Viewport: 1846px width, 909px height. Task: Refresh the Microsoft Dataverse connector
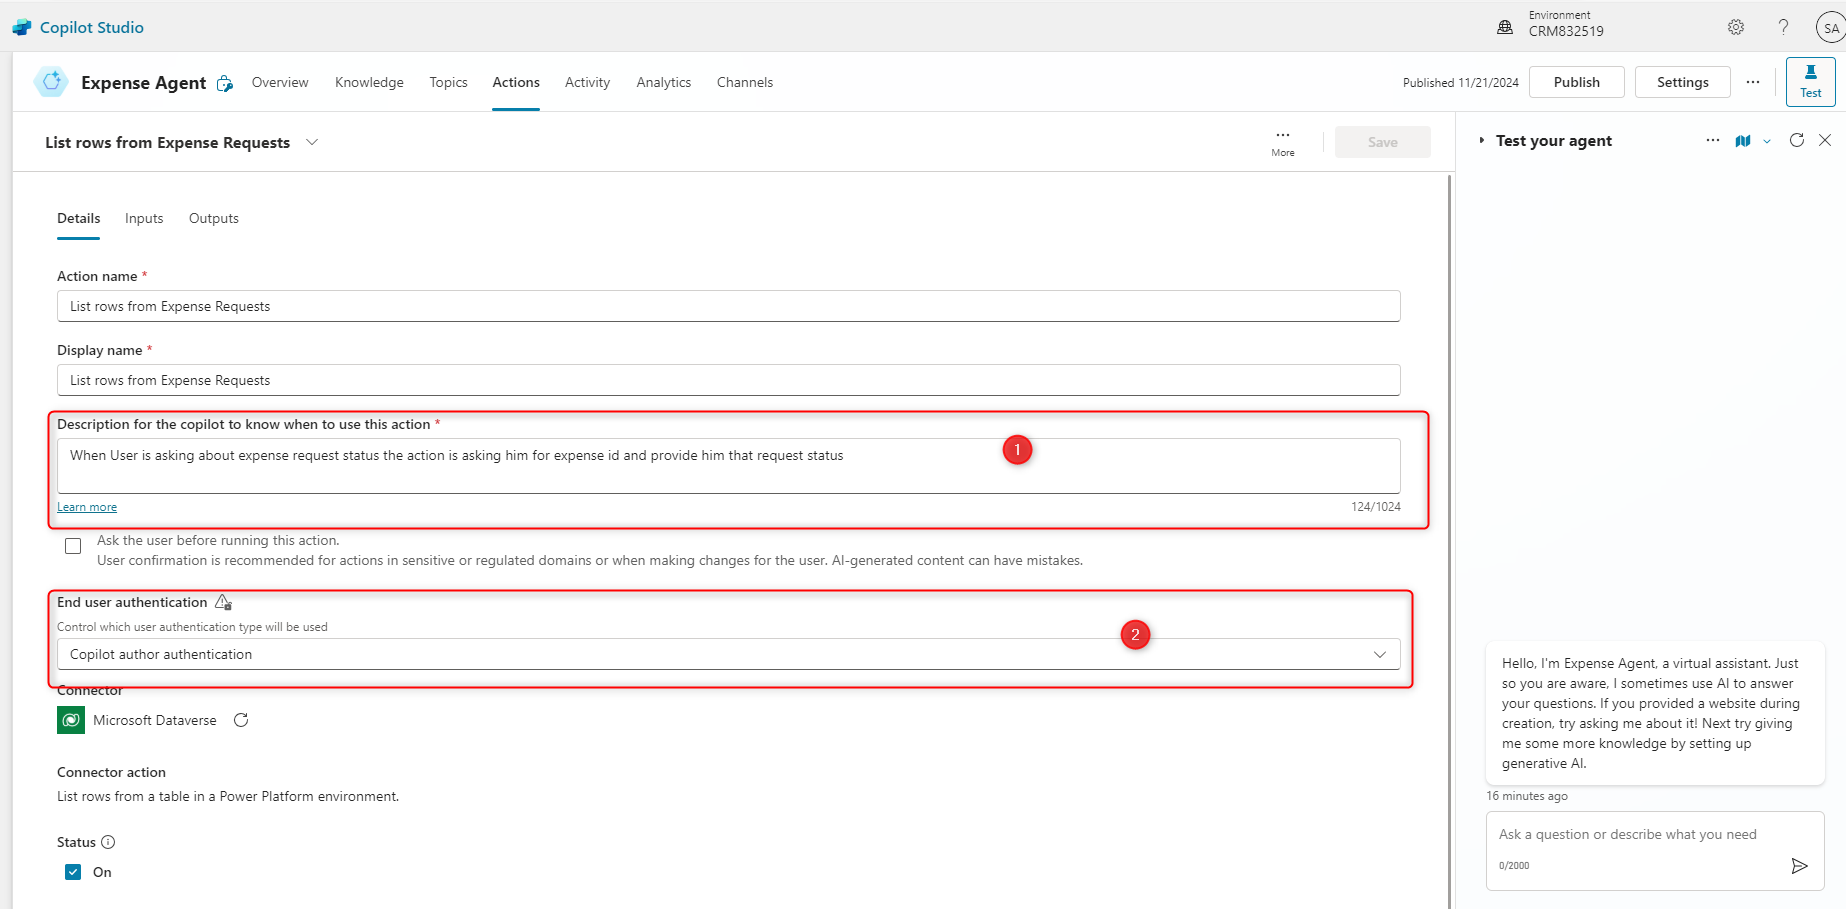click(x=241, y=720)
